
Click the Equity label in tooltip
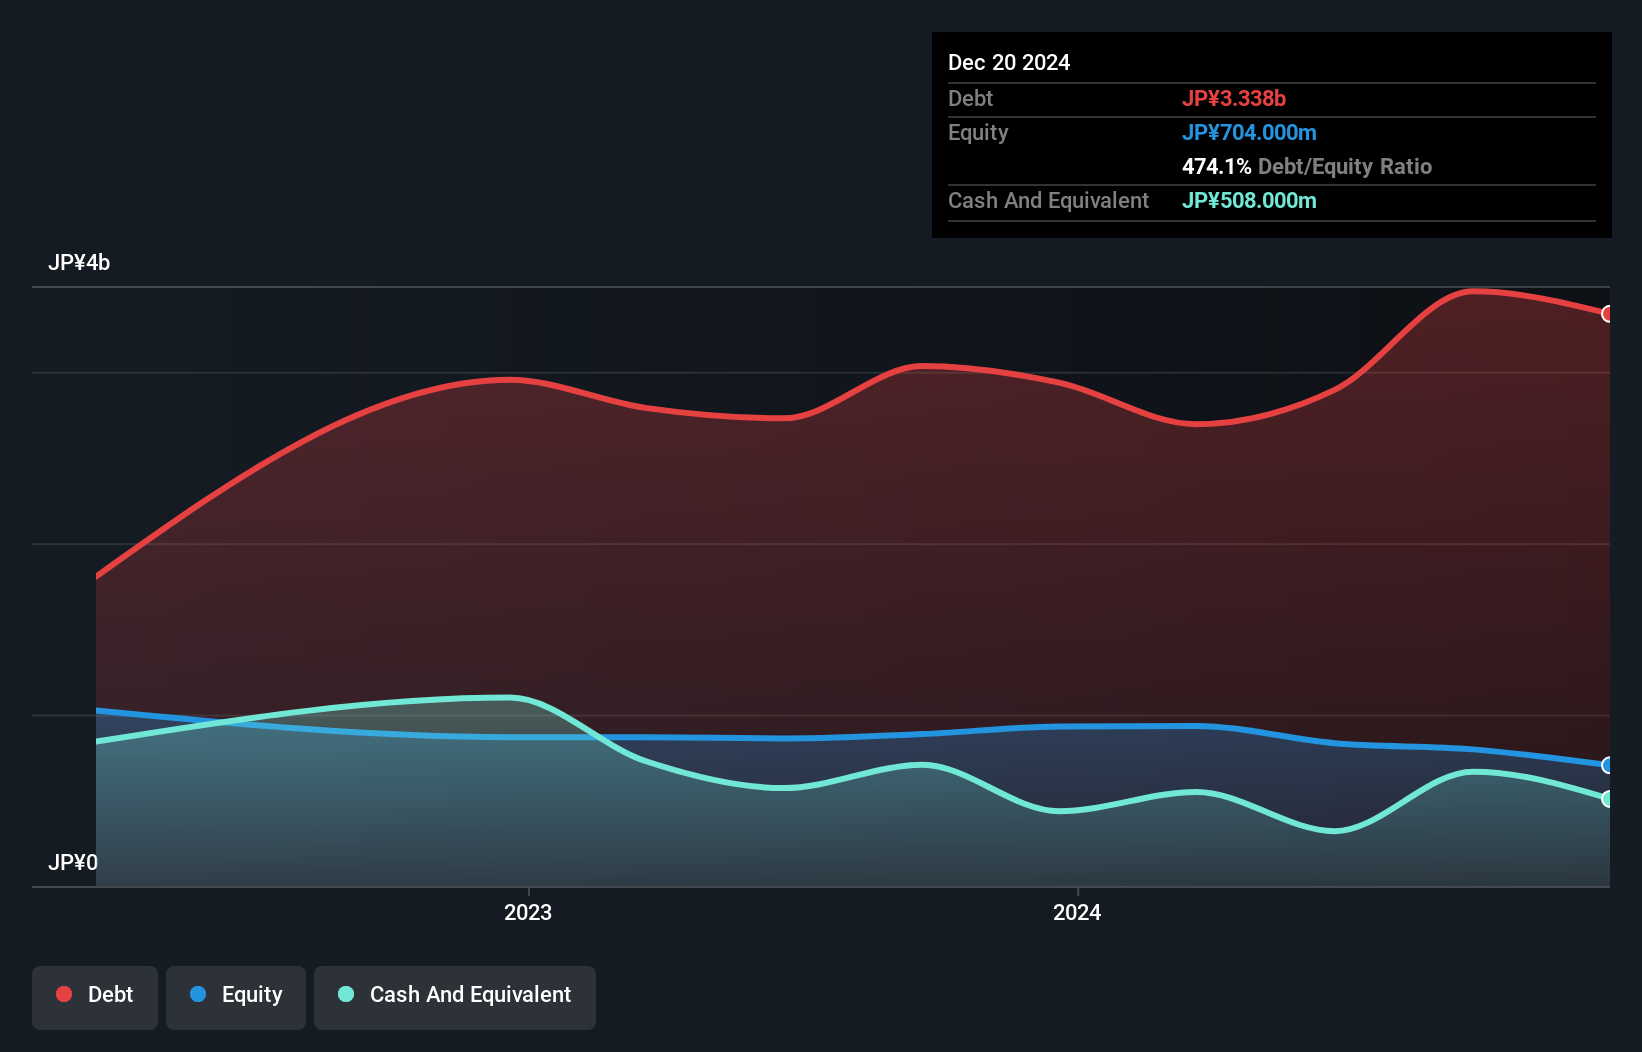pos(978,132)
